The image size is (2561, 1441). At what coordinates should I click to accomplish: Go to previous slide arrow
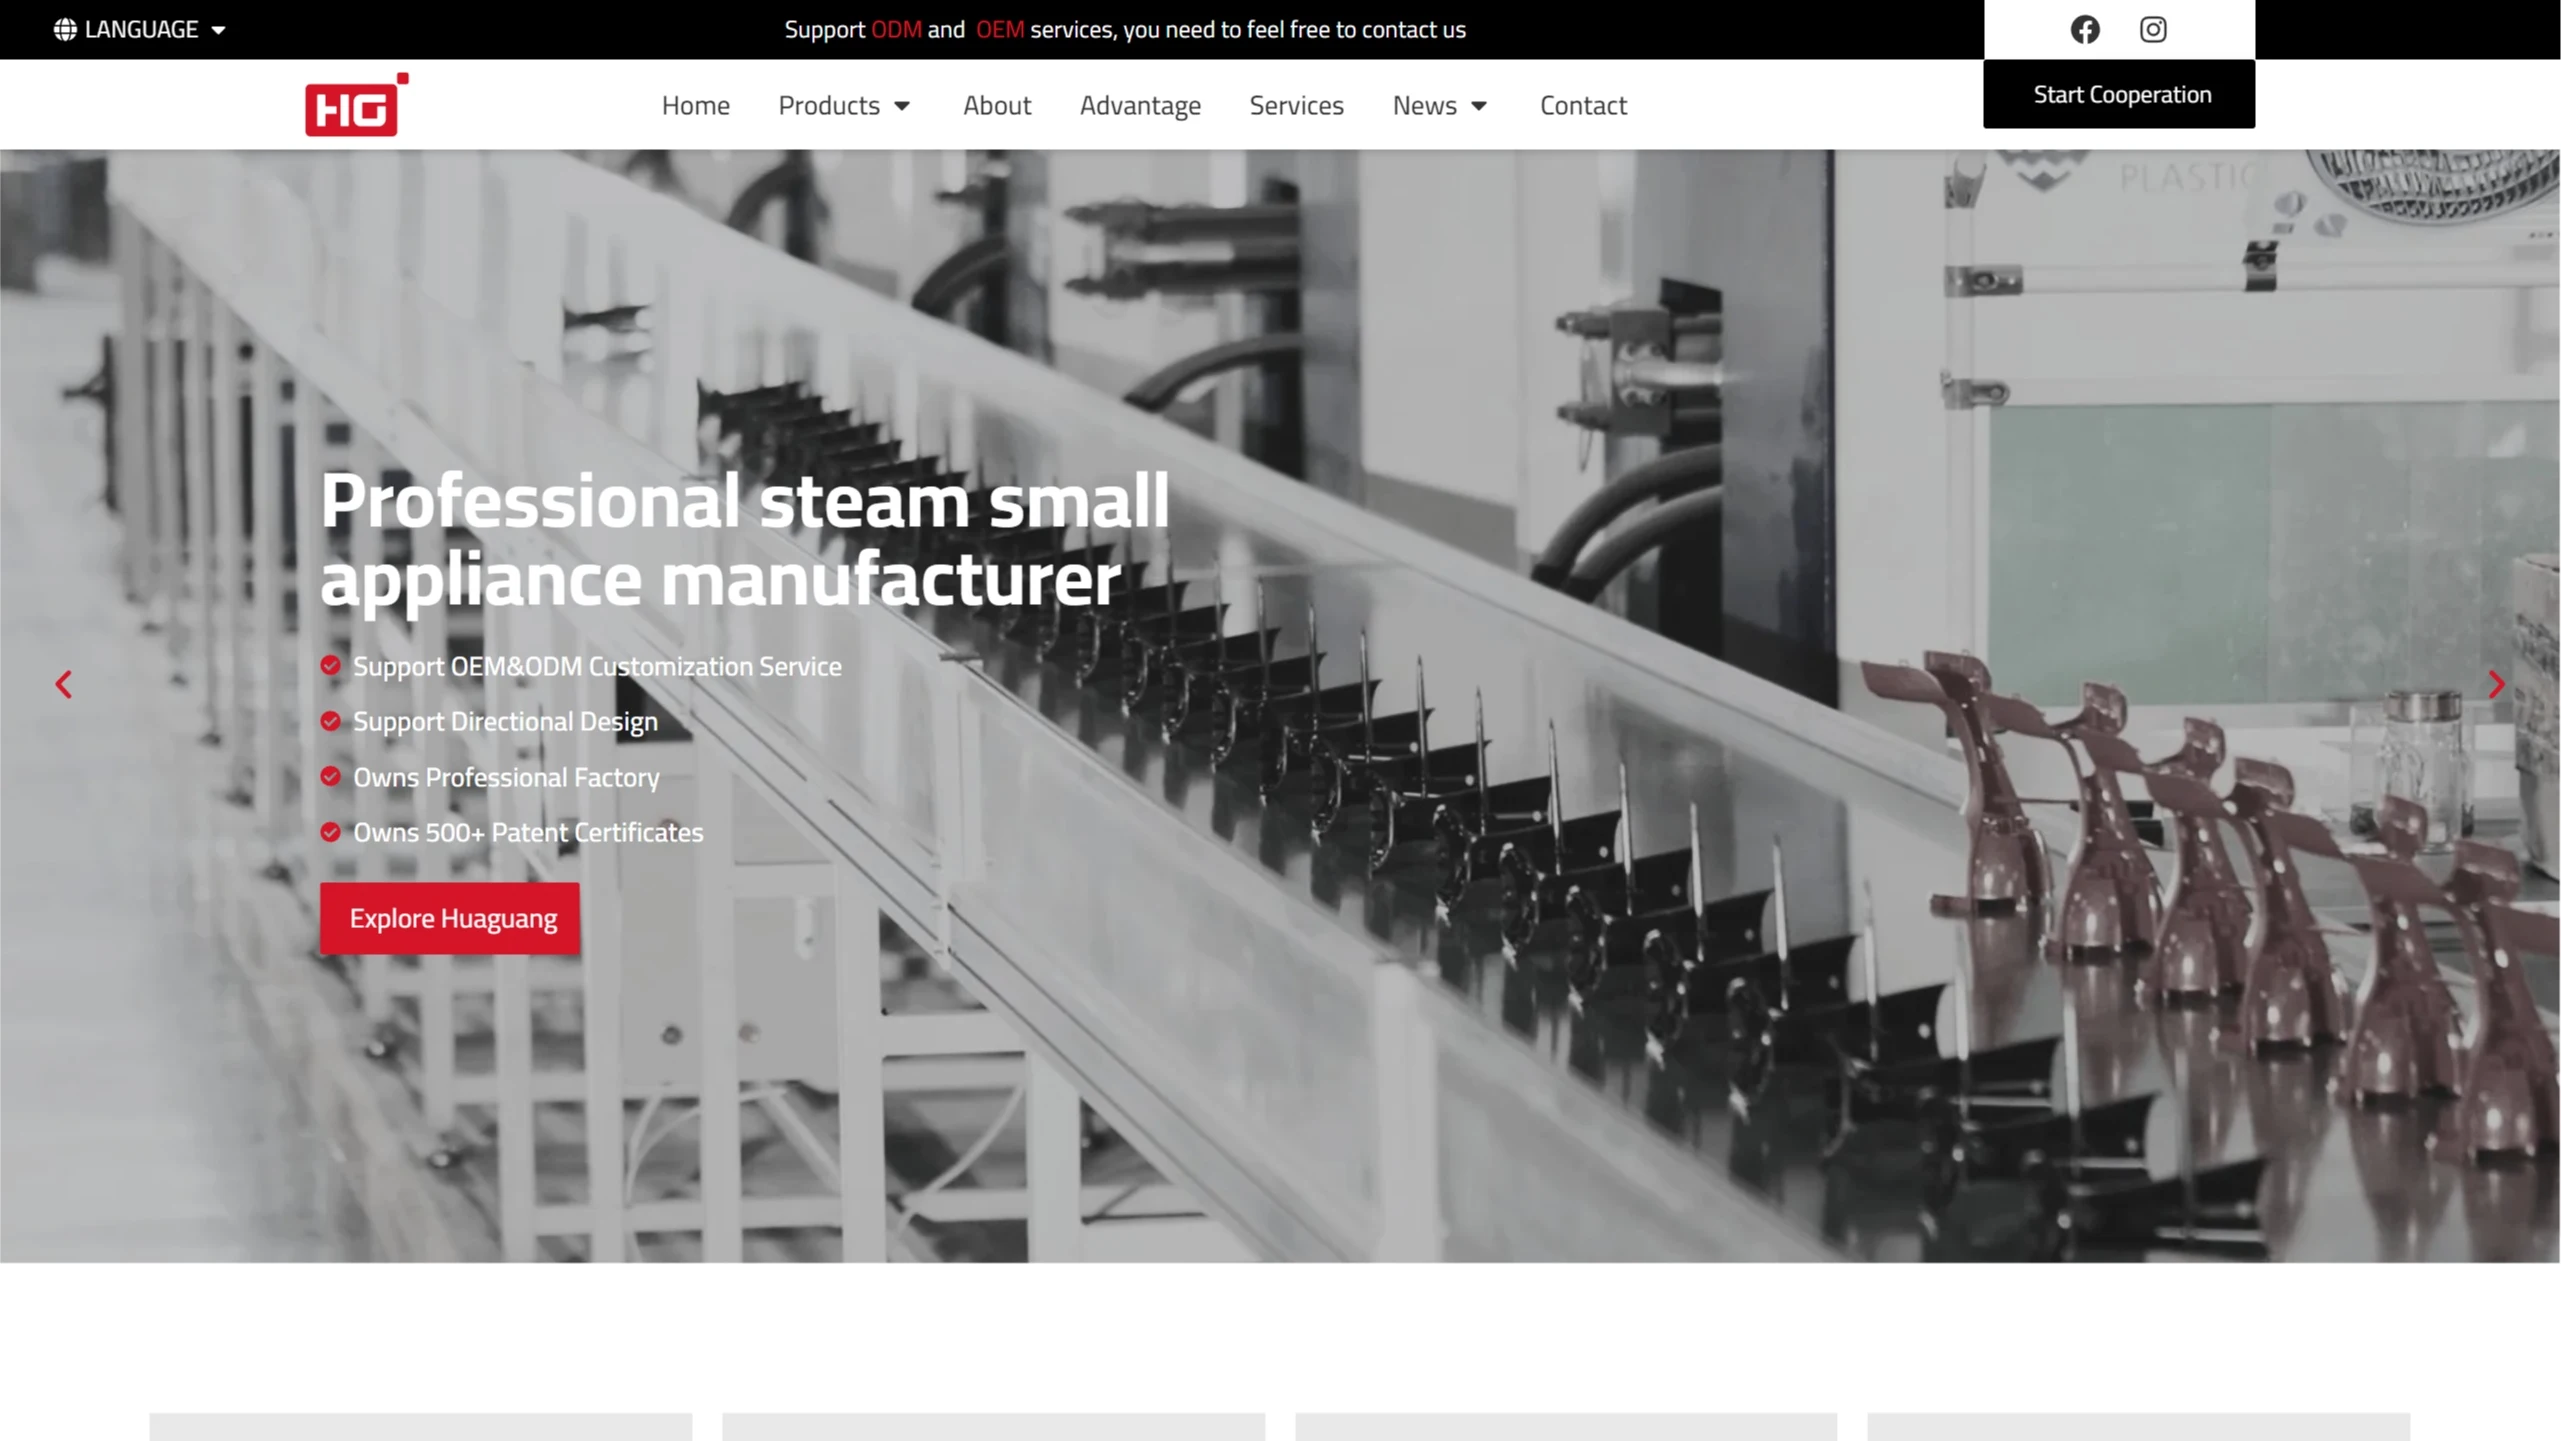tap(64, 684)
